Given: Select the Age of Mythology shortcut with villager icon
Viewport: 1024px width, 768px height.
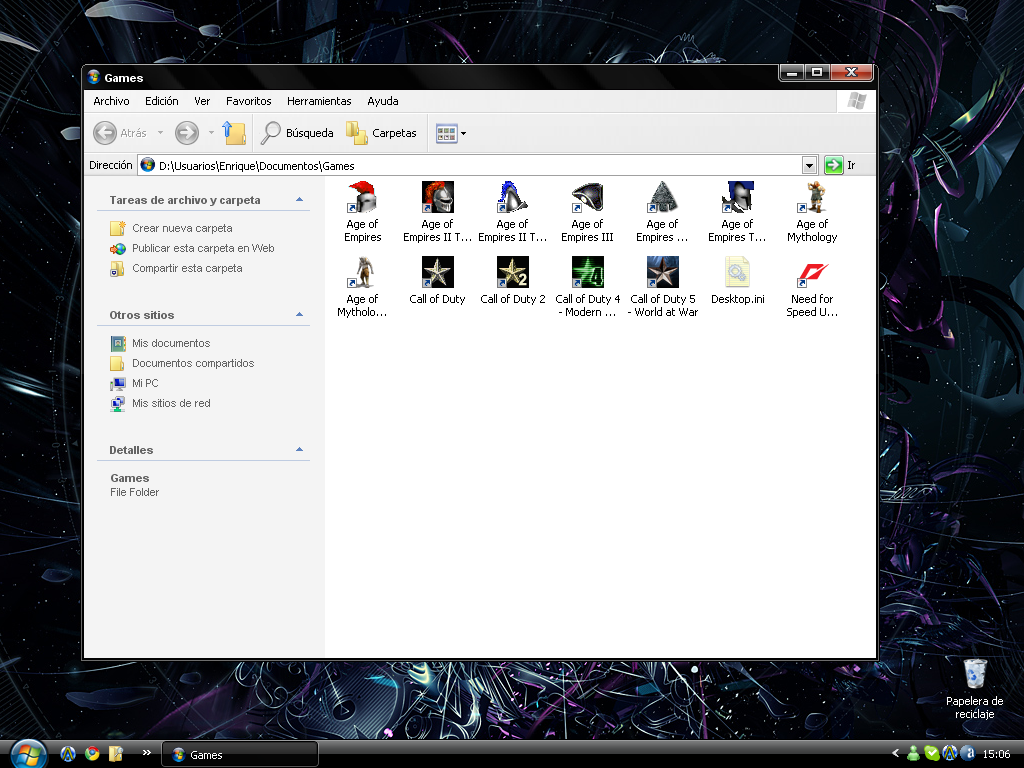Looking at the screenshot, I should [812, 212].
